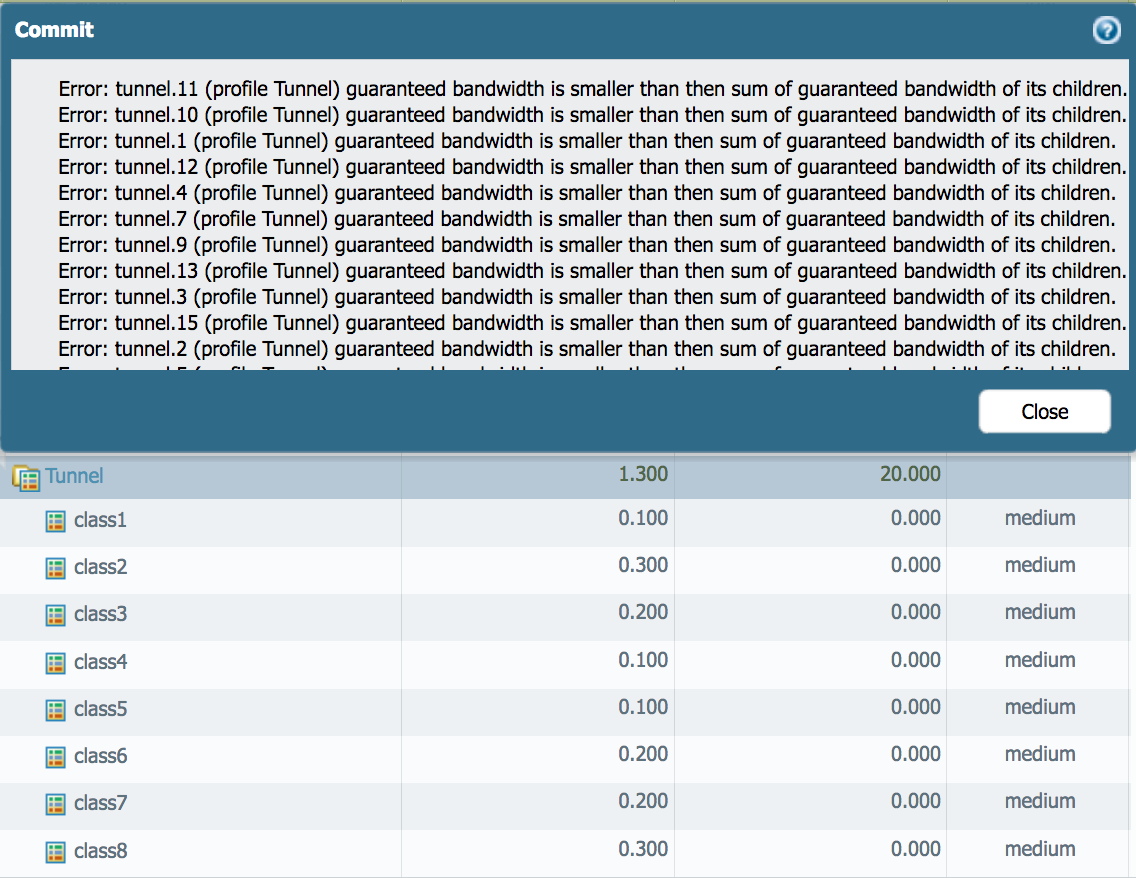Click the tunnel.12 error message line
The image size is (1136, 878).
593,167
